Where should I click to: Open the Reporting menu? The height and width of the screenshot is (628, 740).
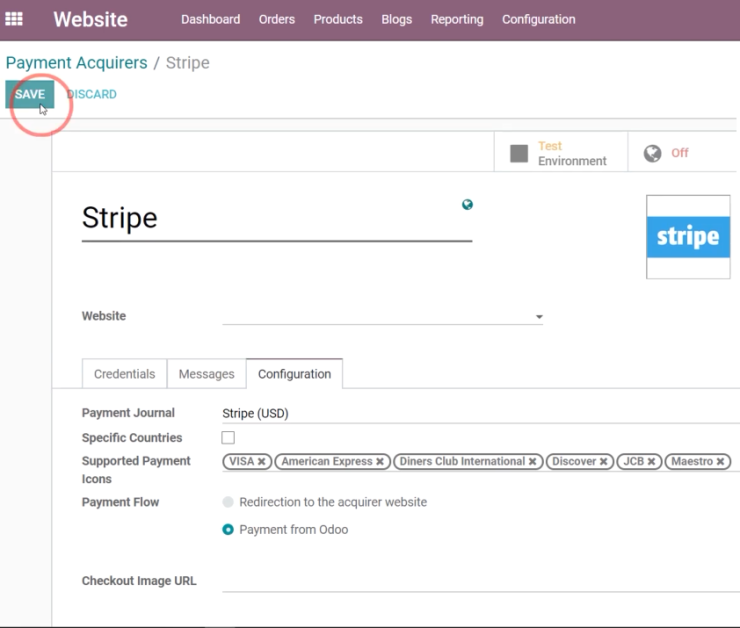point(457,19)
